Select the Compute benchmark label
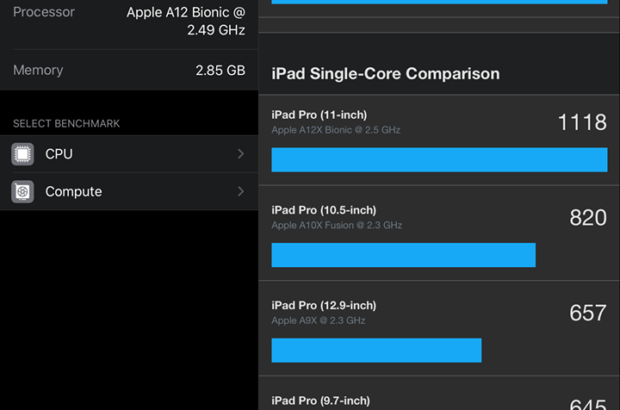The image size is (620, 410). [73, 191]
